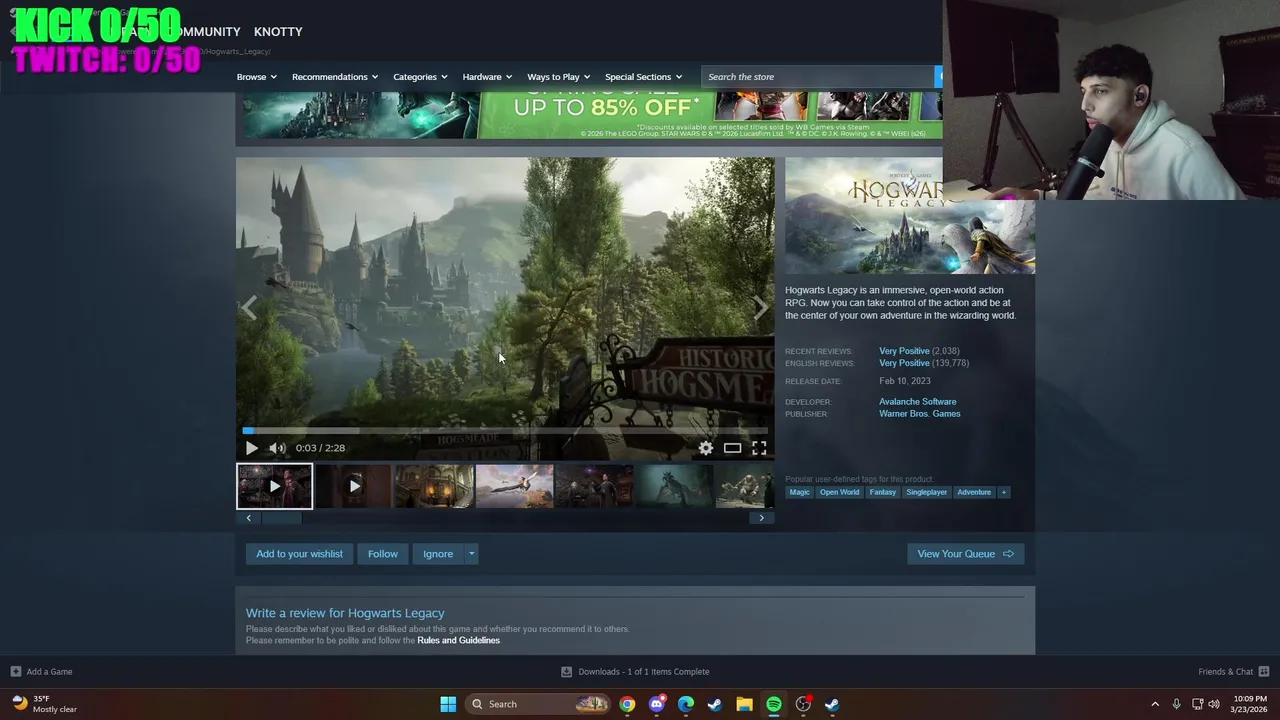Select the Fantasy tag

point(882,492)
